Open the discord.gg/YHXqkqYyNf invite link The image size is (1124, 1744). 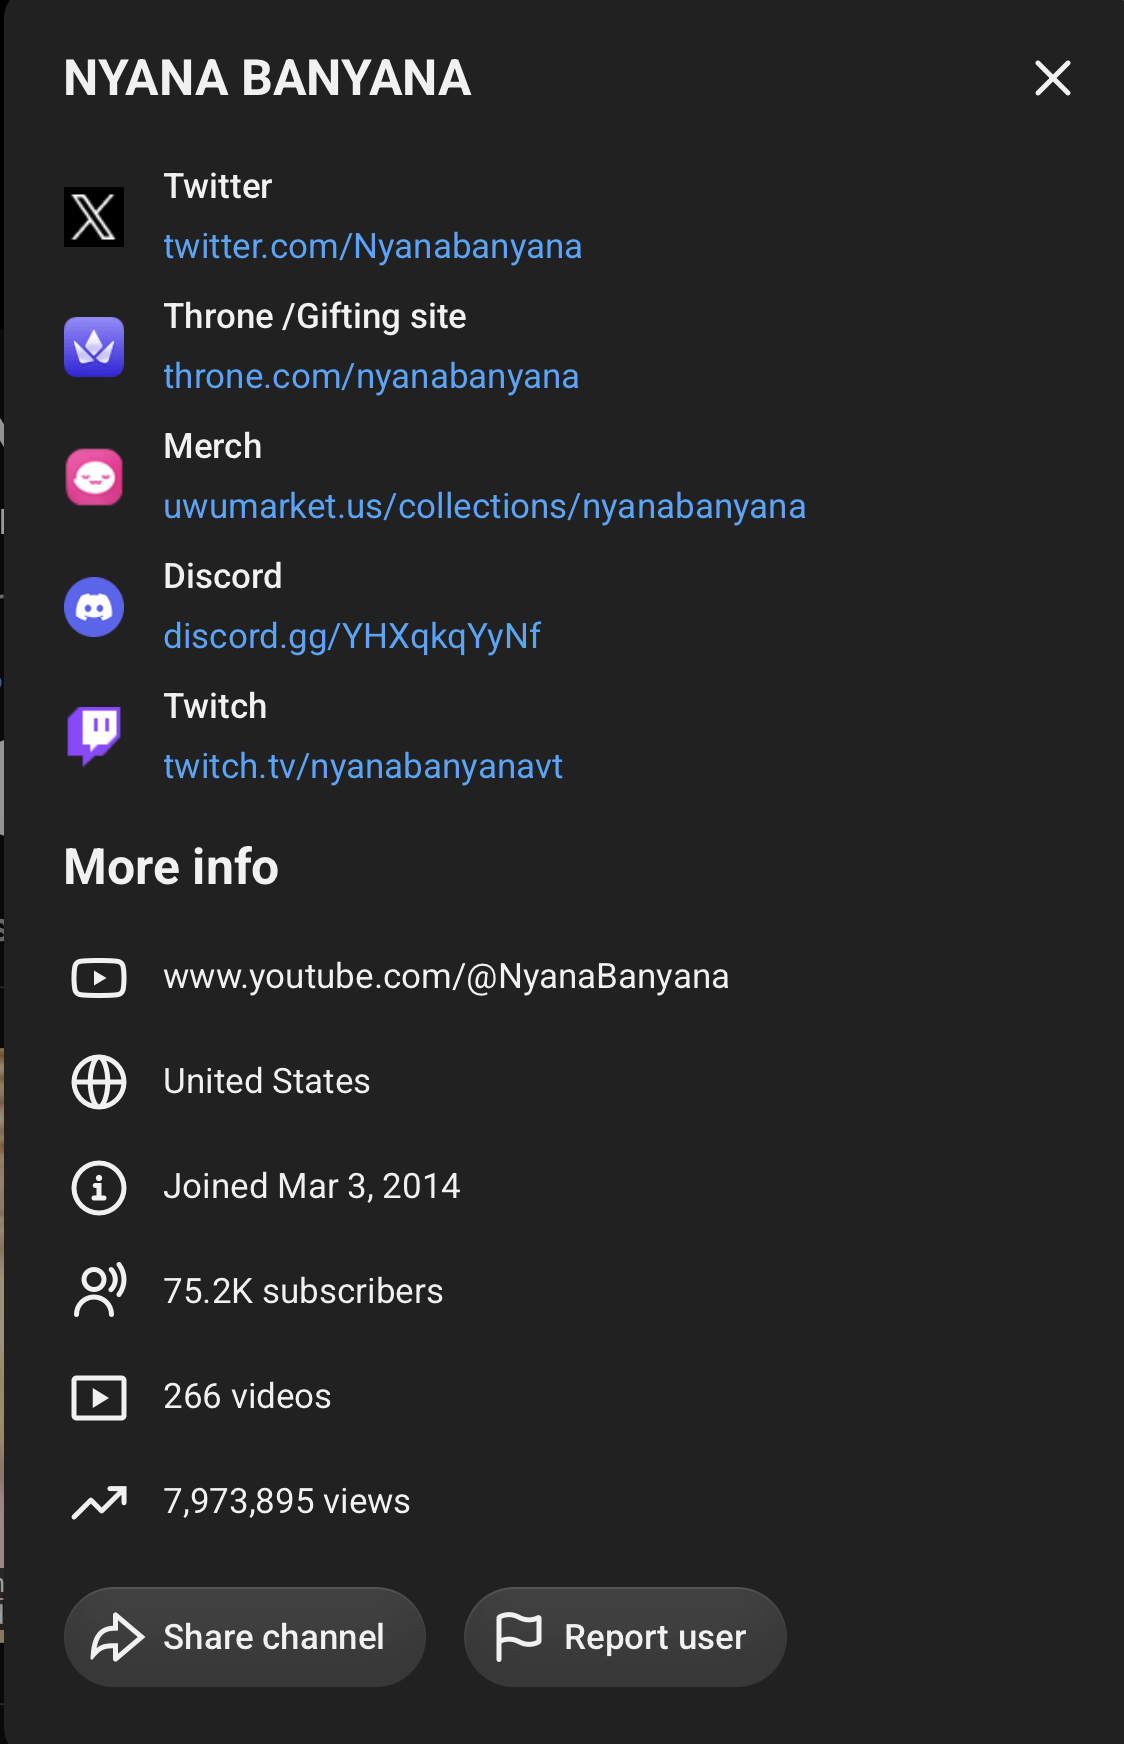pos(352,636)
